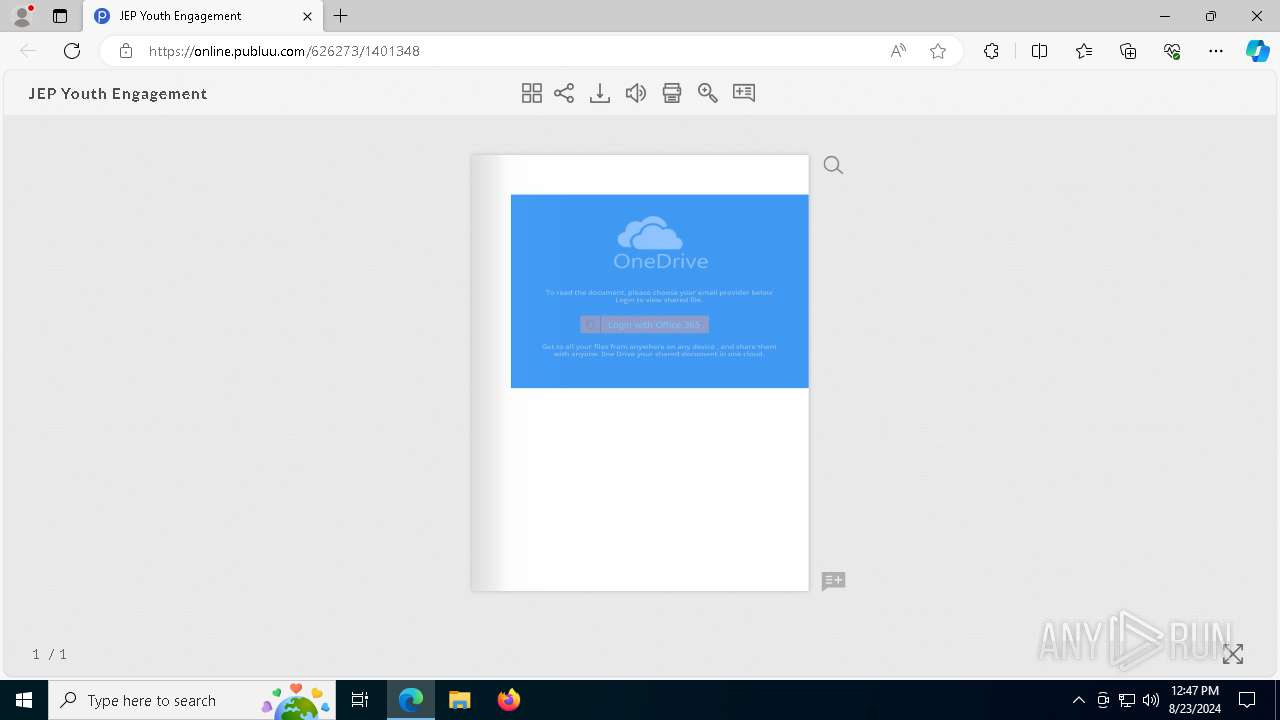Viewport: 1280px width, 720px height.
Task: Open the page thumbnails grid view
Action: (532, 93)
